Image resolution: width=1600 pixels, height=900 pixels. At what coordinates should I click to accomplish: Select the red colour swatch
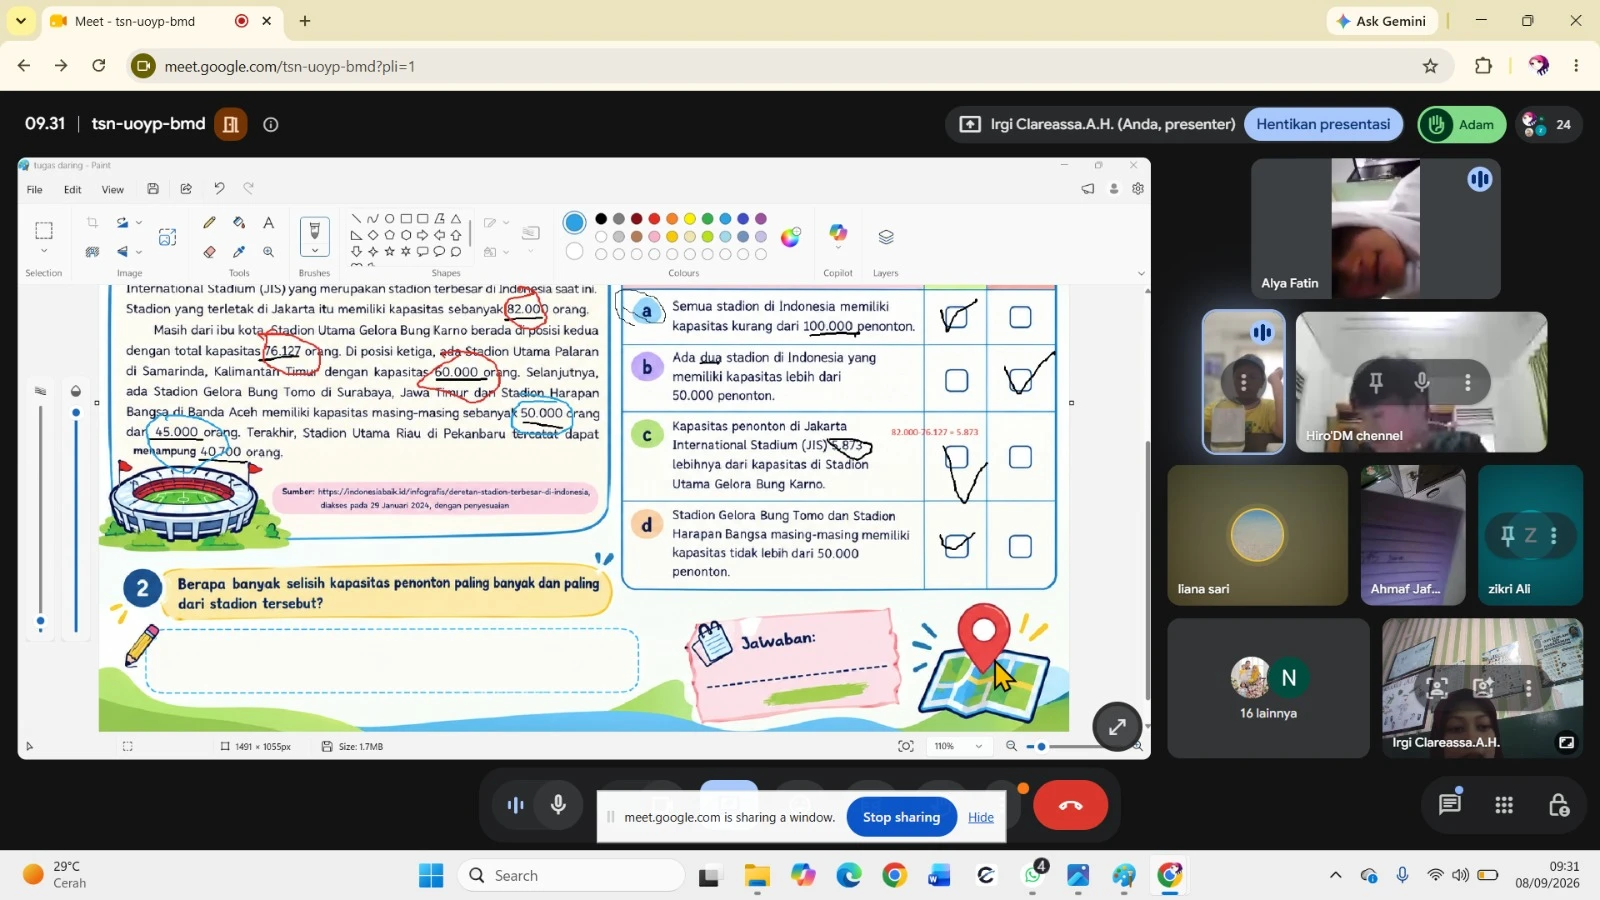654,219
